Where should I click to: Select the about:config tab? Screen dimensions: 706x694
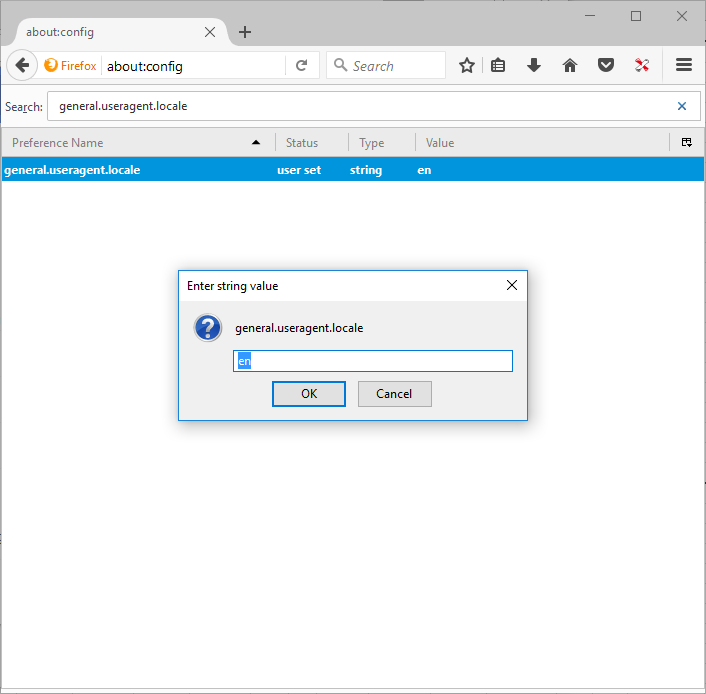pyautogui.click(x=100, y=32)
